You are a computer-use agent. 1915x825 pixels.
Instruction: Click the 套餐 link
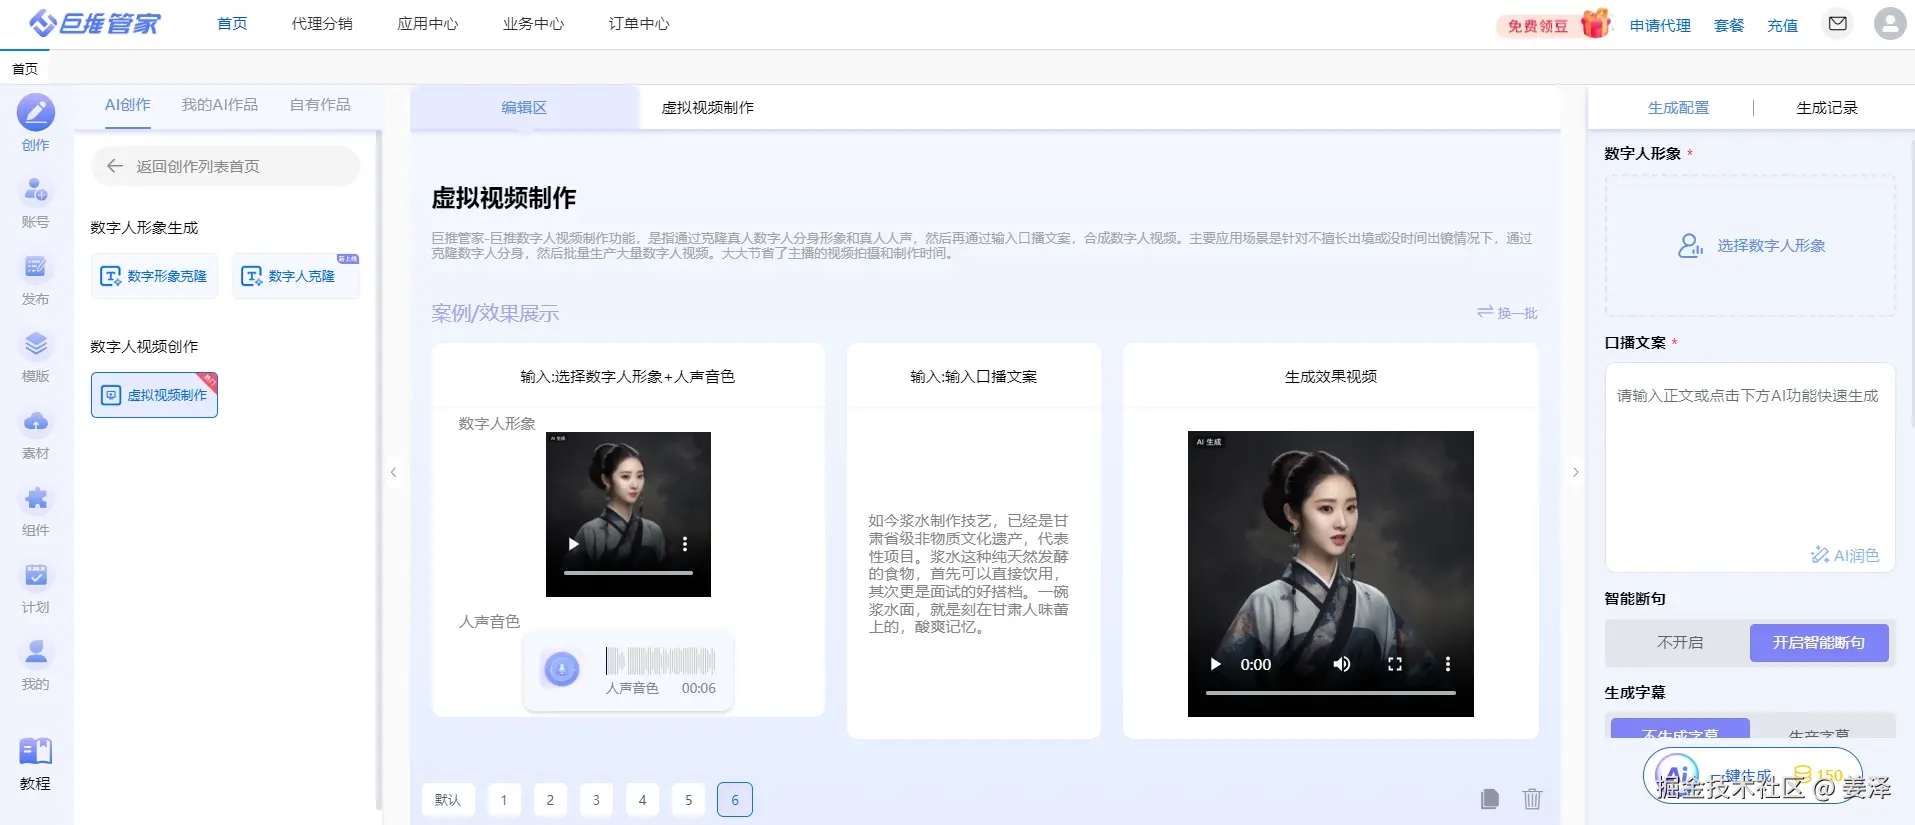[1729, 25]
